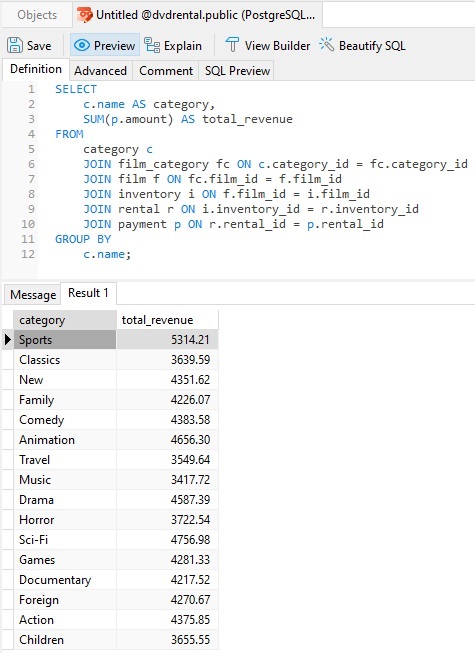The height and width of the screenshot is (653, 475).
Task: Click JOIN payment line in editor
Action: (233, 224)
